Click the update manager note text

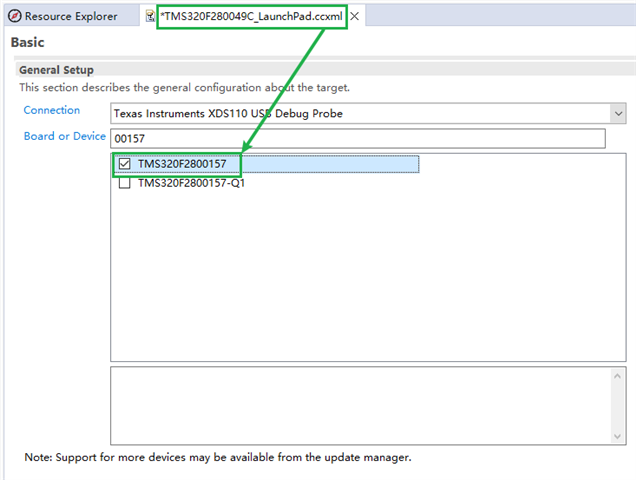coord(218,457)
